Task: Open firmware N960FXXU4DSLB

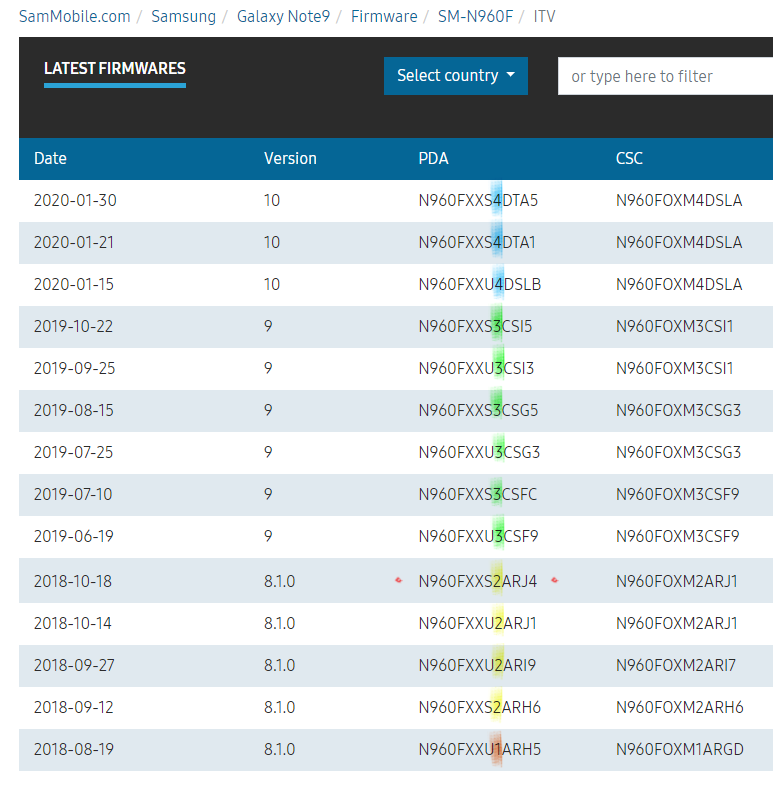Action: (479, 284)
